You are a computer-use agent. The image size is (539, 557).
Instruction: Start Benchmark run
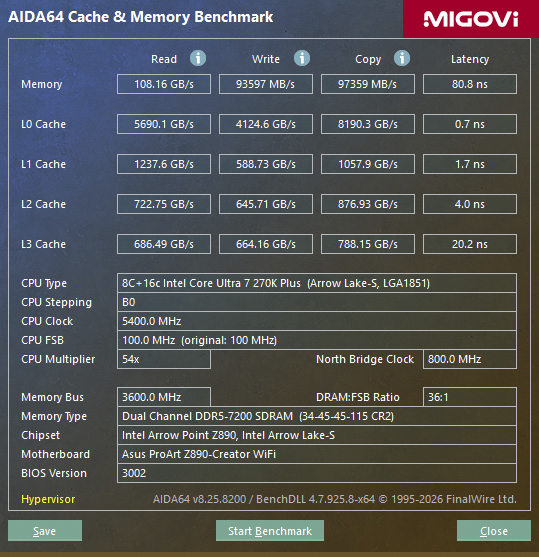270,530
